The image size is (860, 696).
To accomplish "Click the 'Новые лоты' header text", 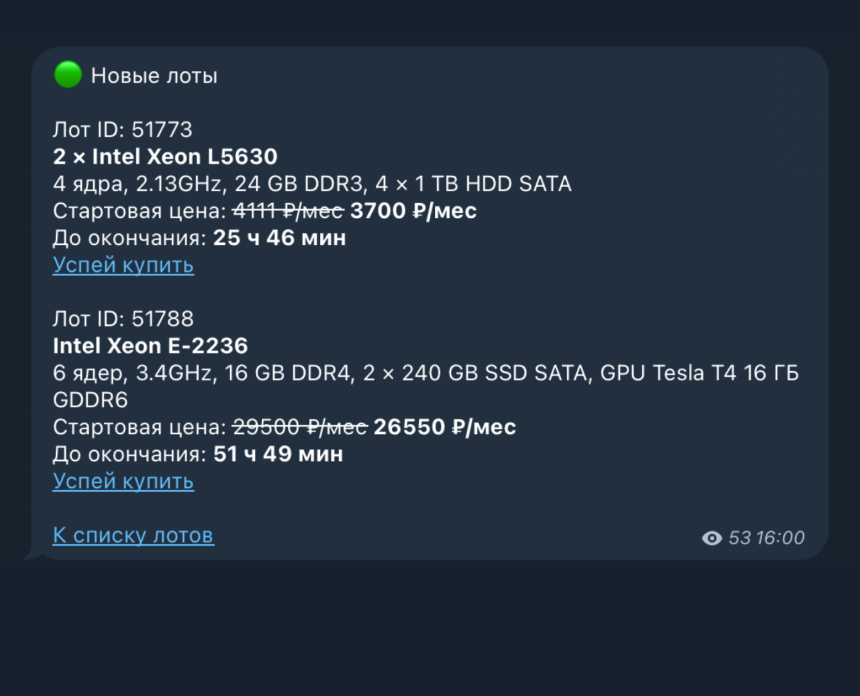I will point(154,76).
